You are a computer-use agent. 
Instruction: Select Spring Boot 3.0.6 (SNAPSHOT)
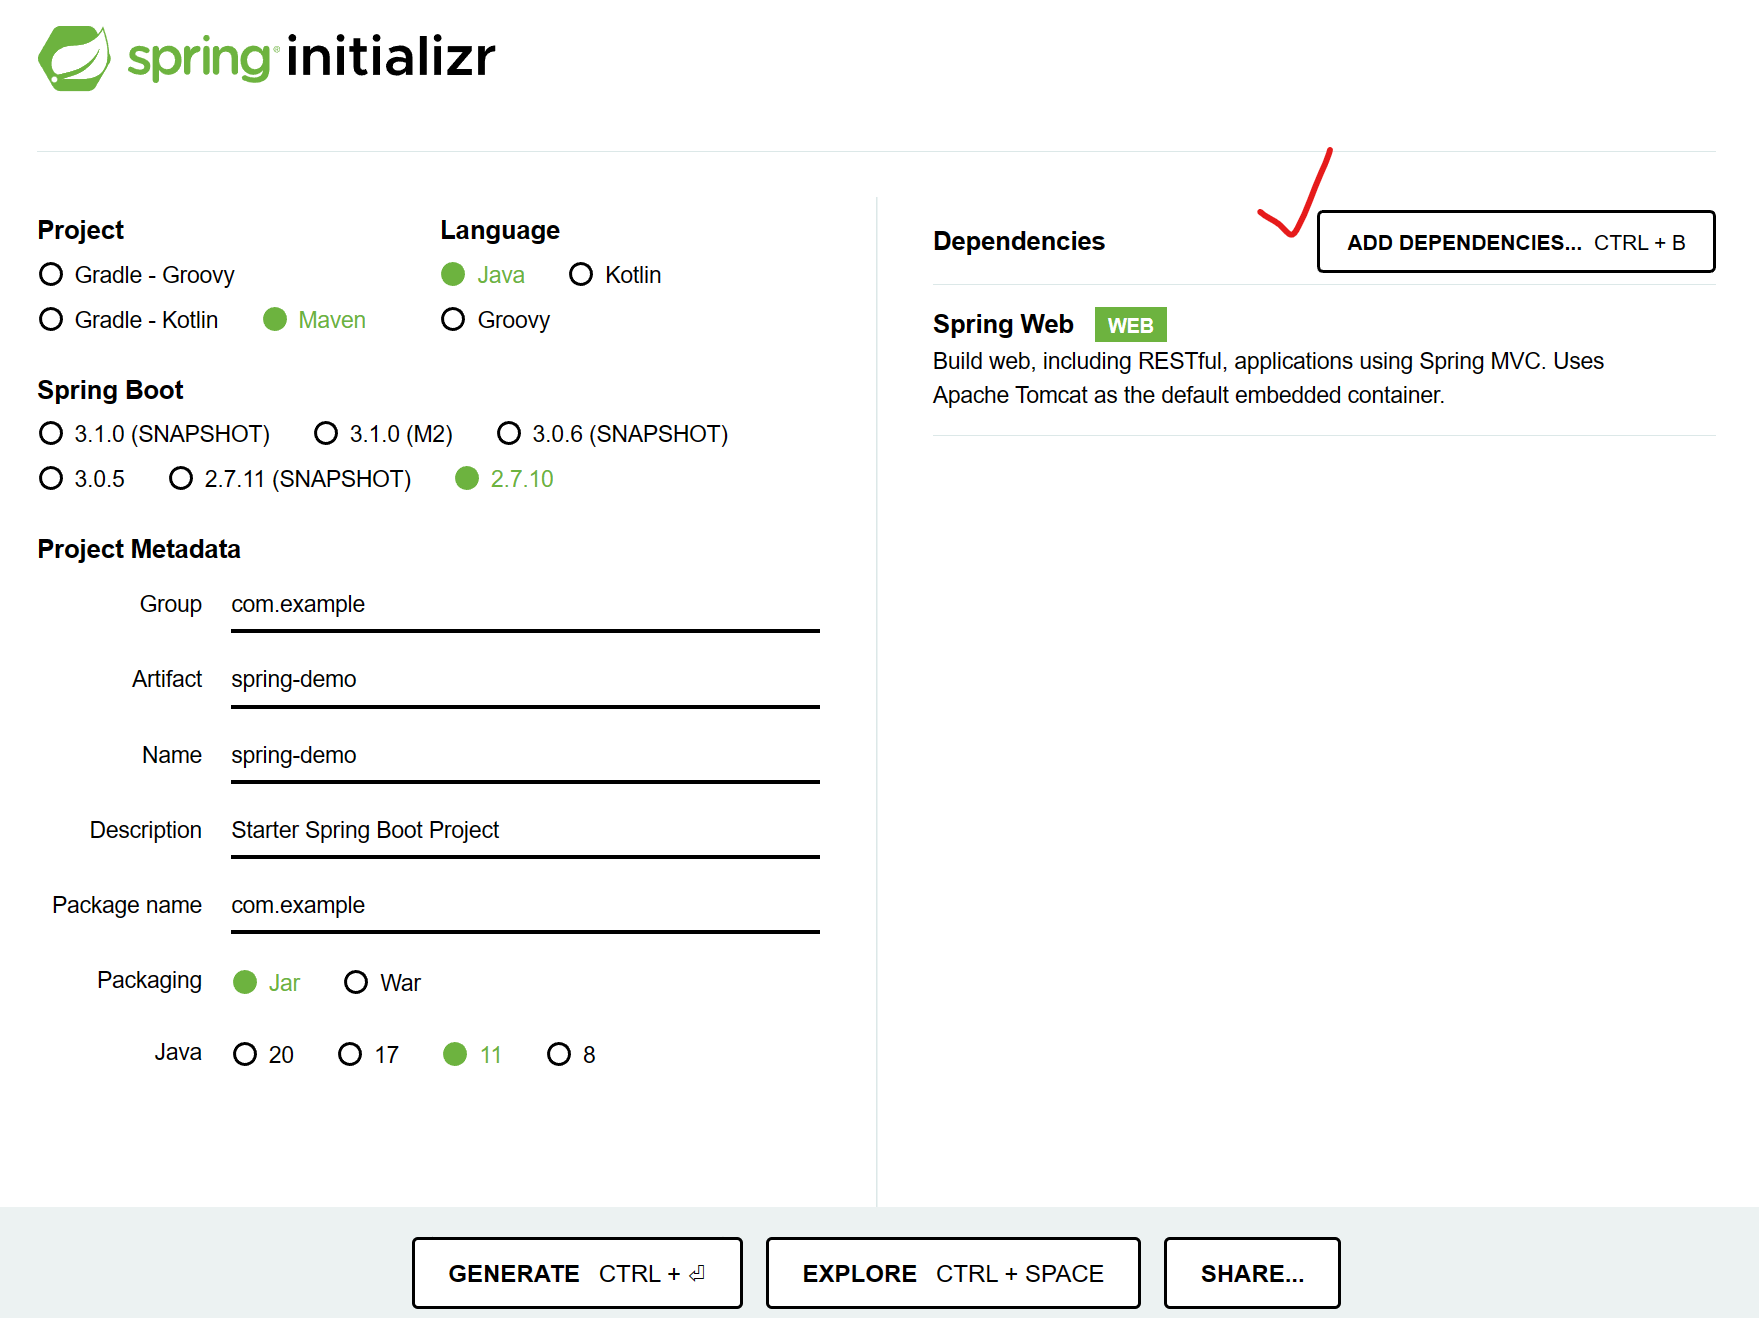[612, 434]
